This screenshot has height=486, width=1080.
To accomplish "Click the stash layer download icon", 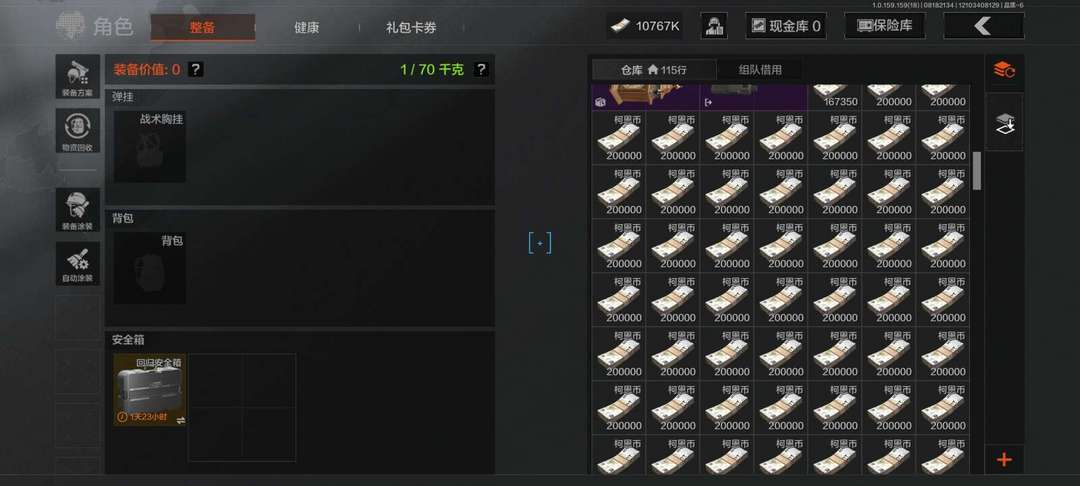I will click(x=1004, y=123).
